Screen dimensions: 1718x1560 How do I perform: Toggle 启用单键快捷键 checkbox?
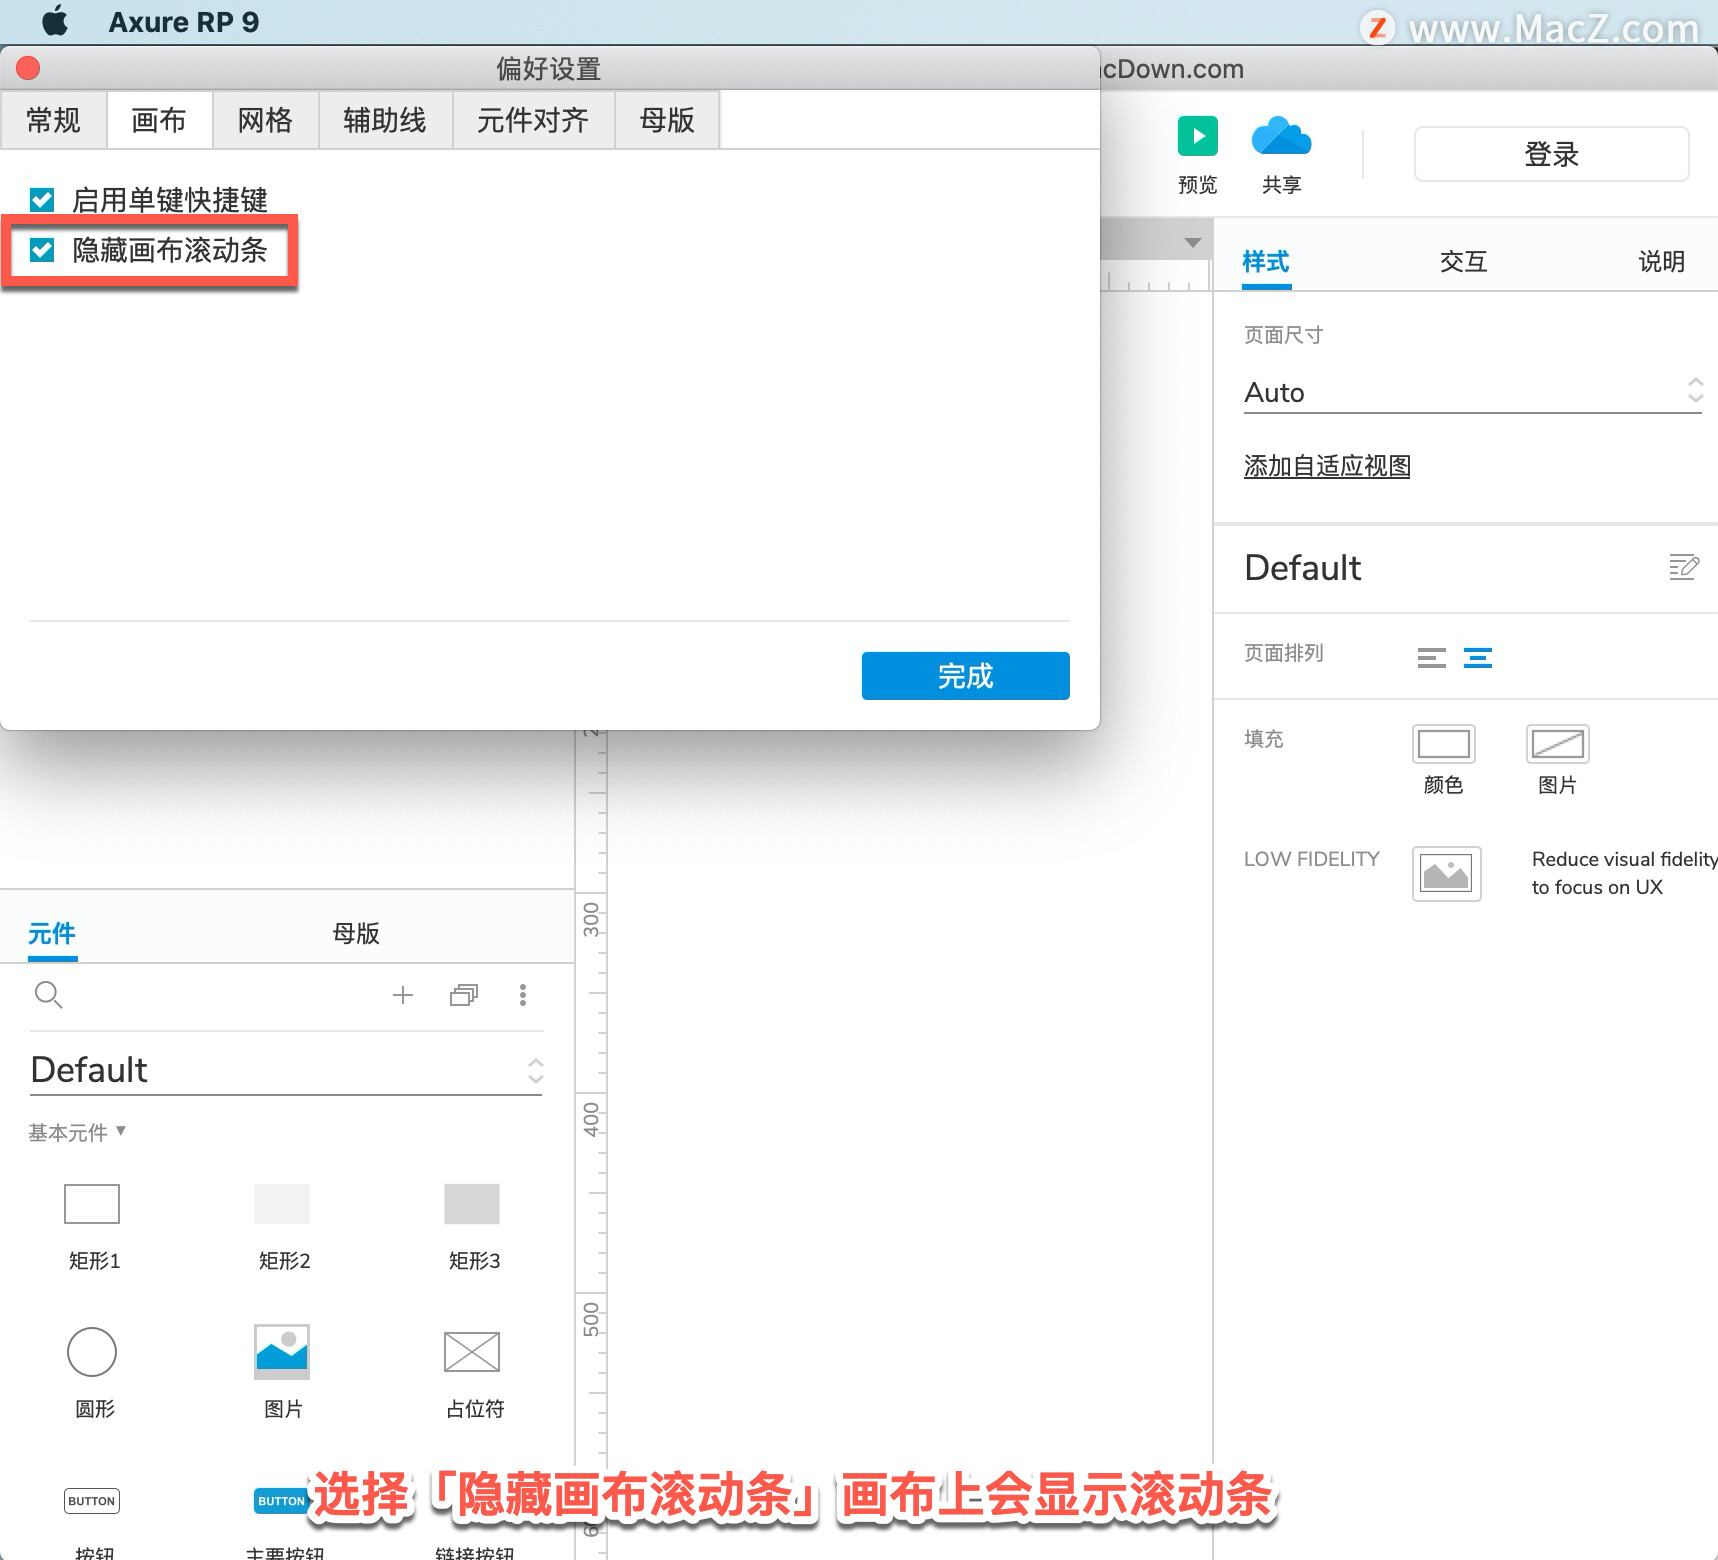point(42,200)
